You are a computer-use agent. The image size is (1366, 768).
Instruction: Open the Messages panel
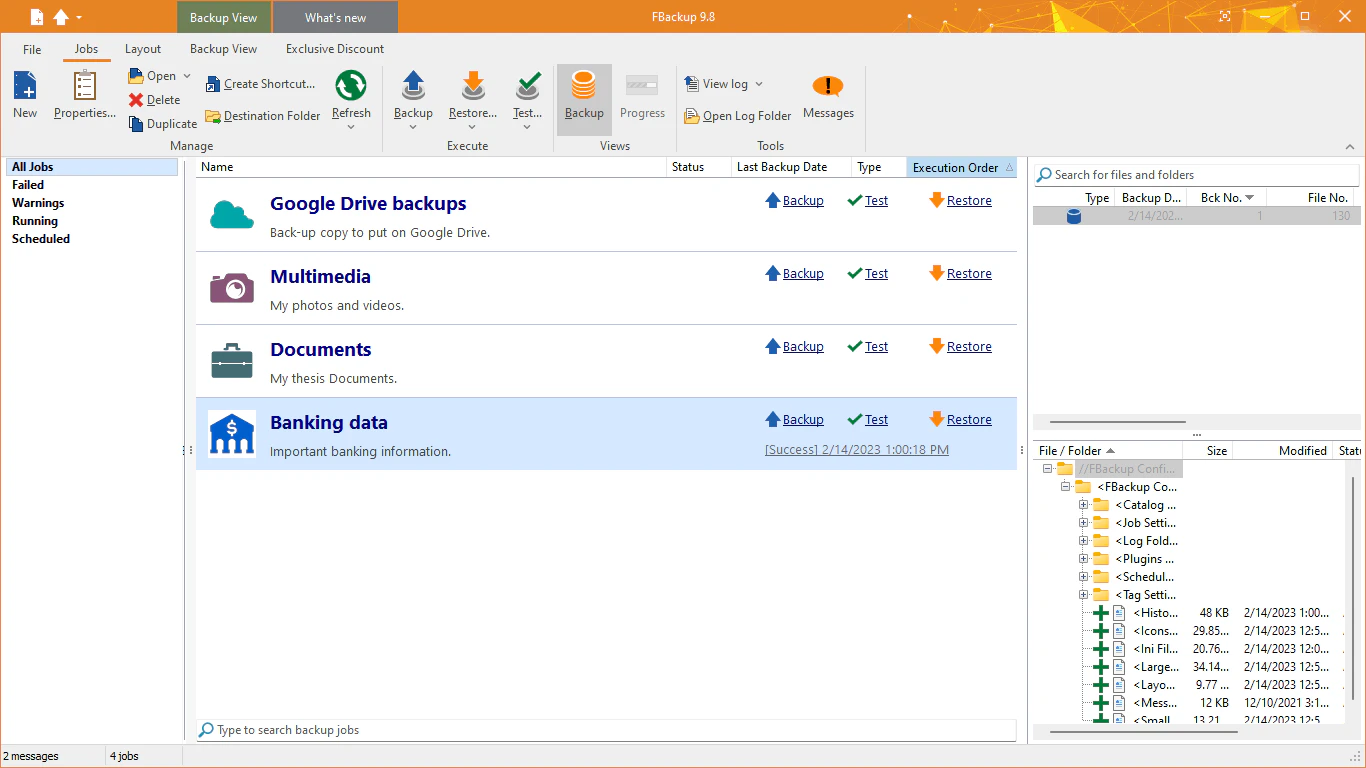point(828,97)
